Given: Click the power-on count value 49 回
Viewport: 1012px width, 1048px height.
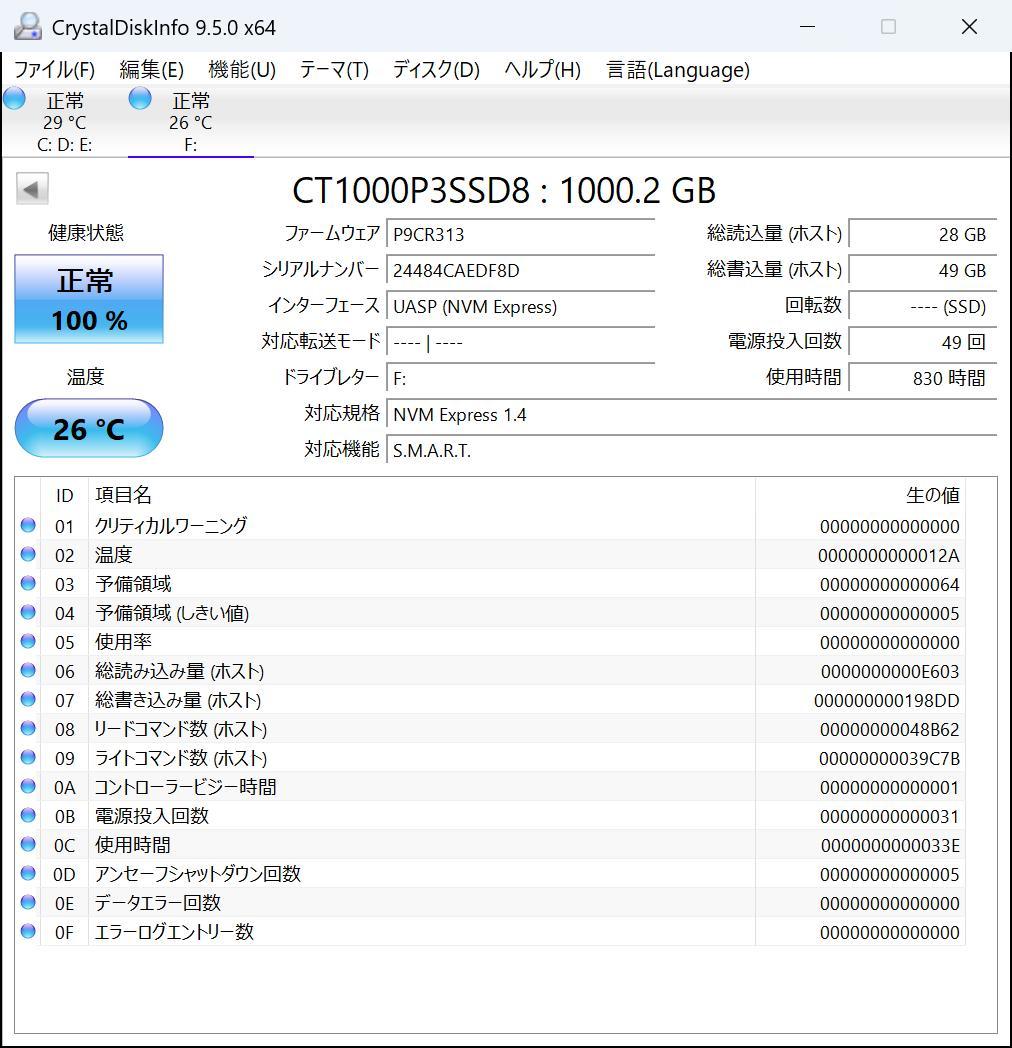Looking at the screenshot, I should coord(922,343).
